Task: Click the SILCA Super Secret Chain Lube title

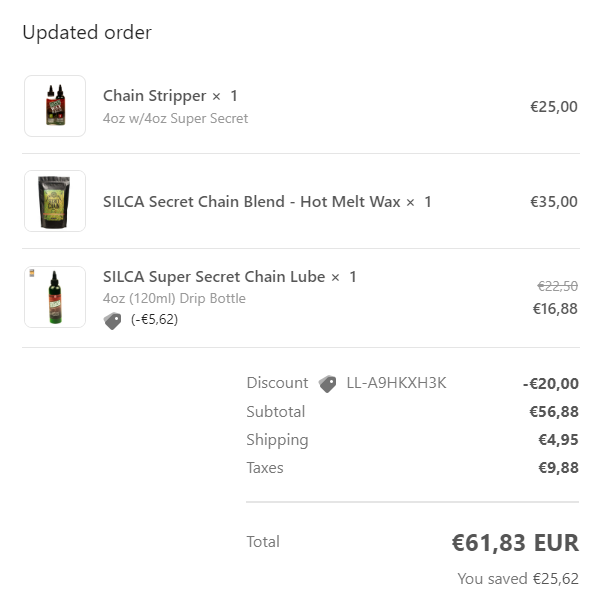Action: pyautogui.click(x=215, y=277)
